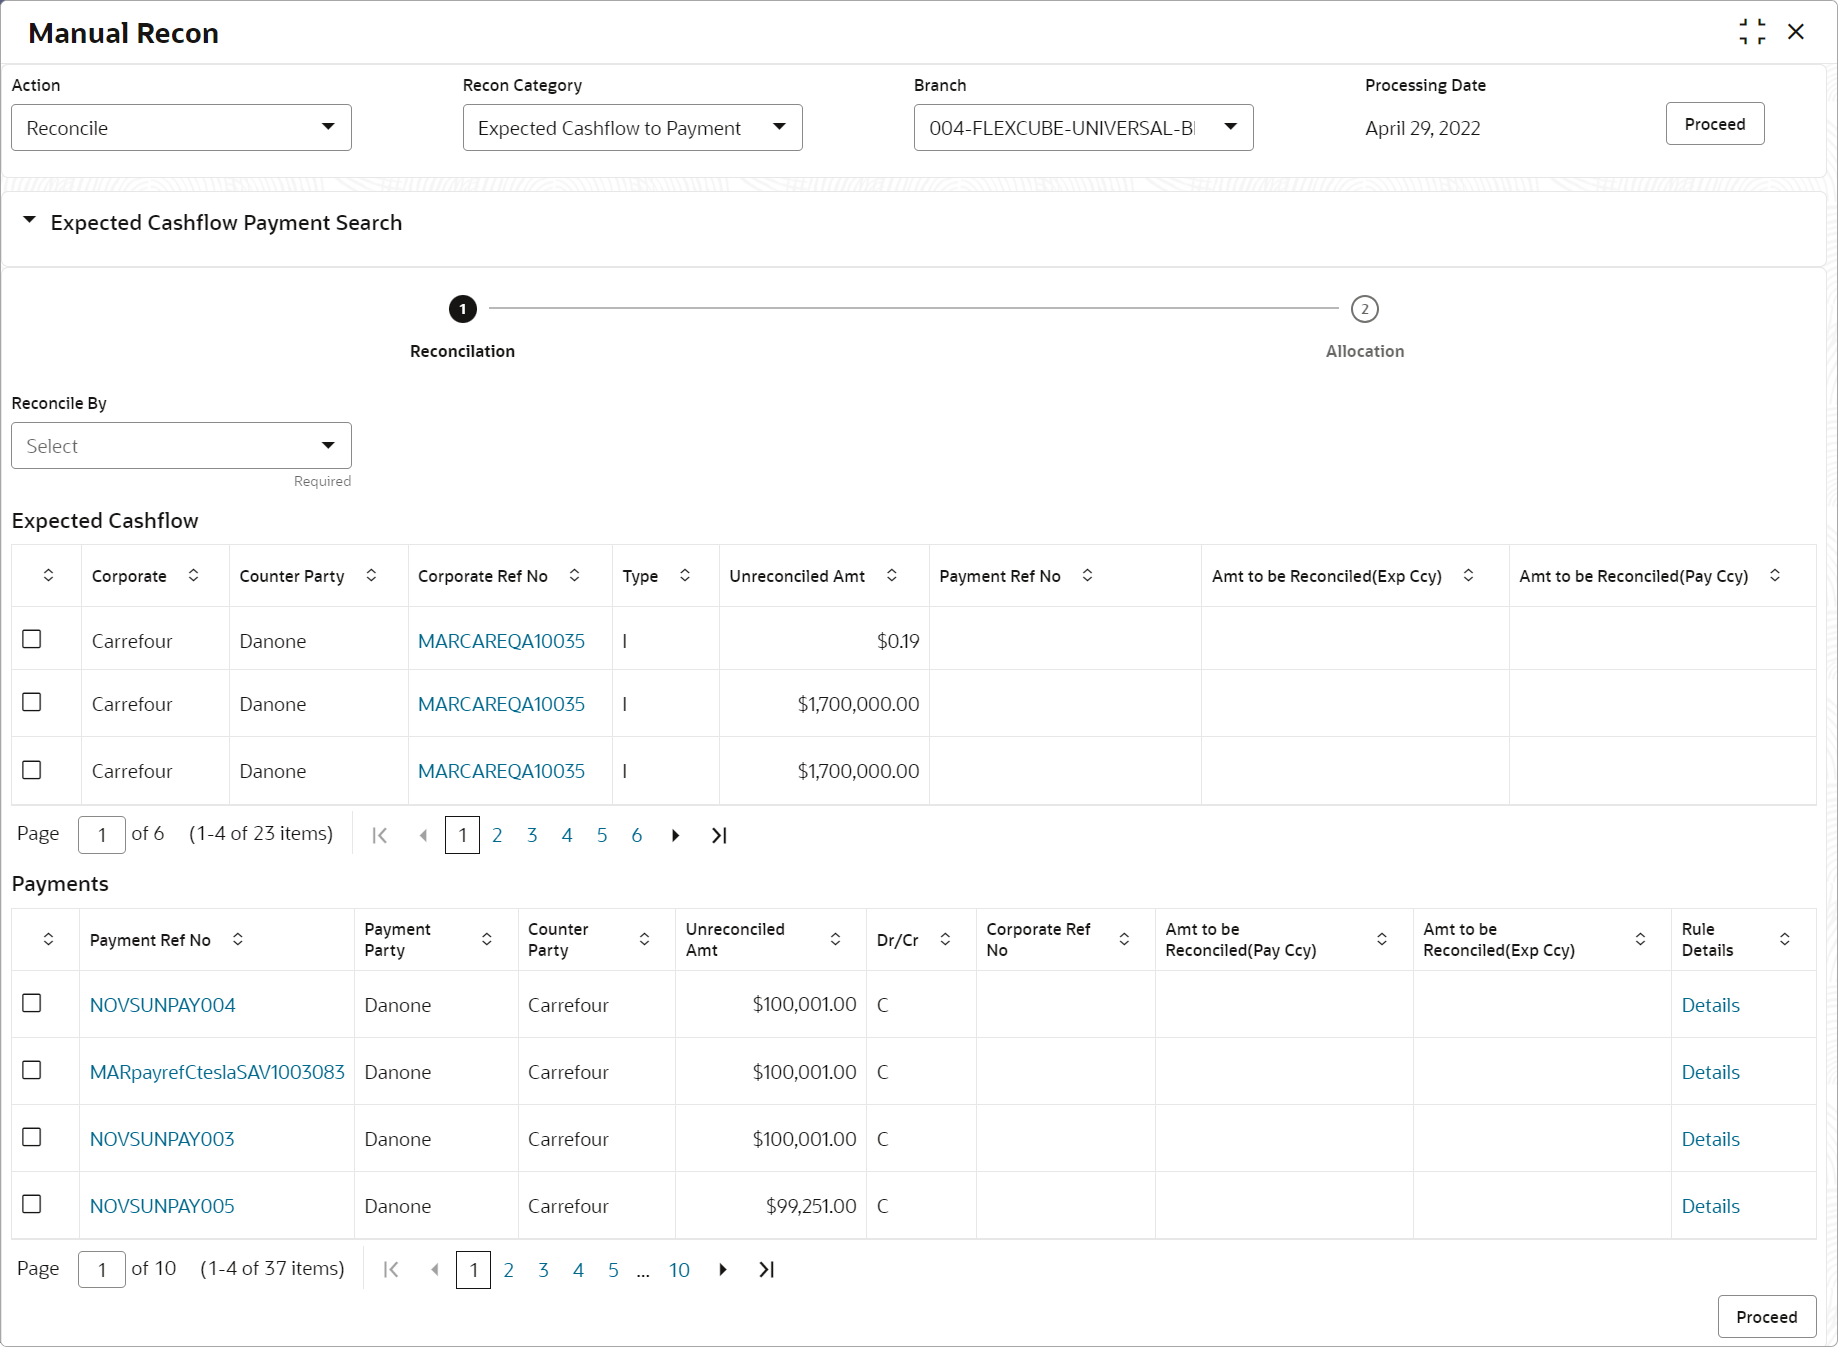Check the $0.19 Carrefour cashflow row

(32, 639)
